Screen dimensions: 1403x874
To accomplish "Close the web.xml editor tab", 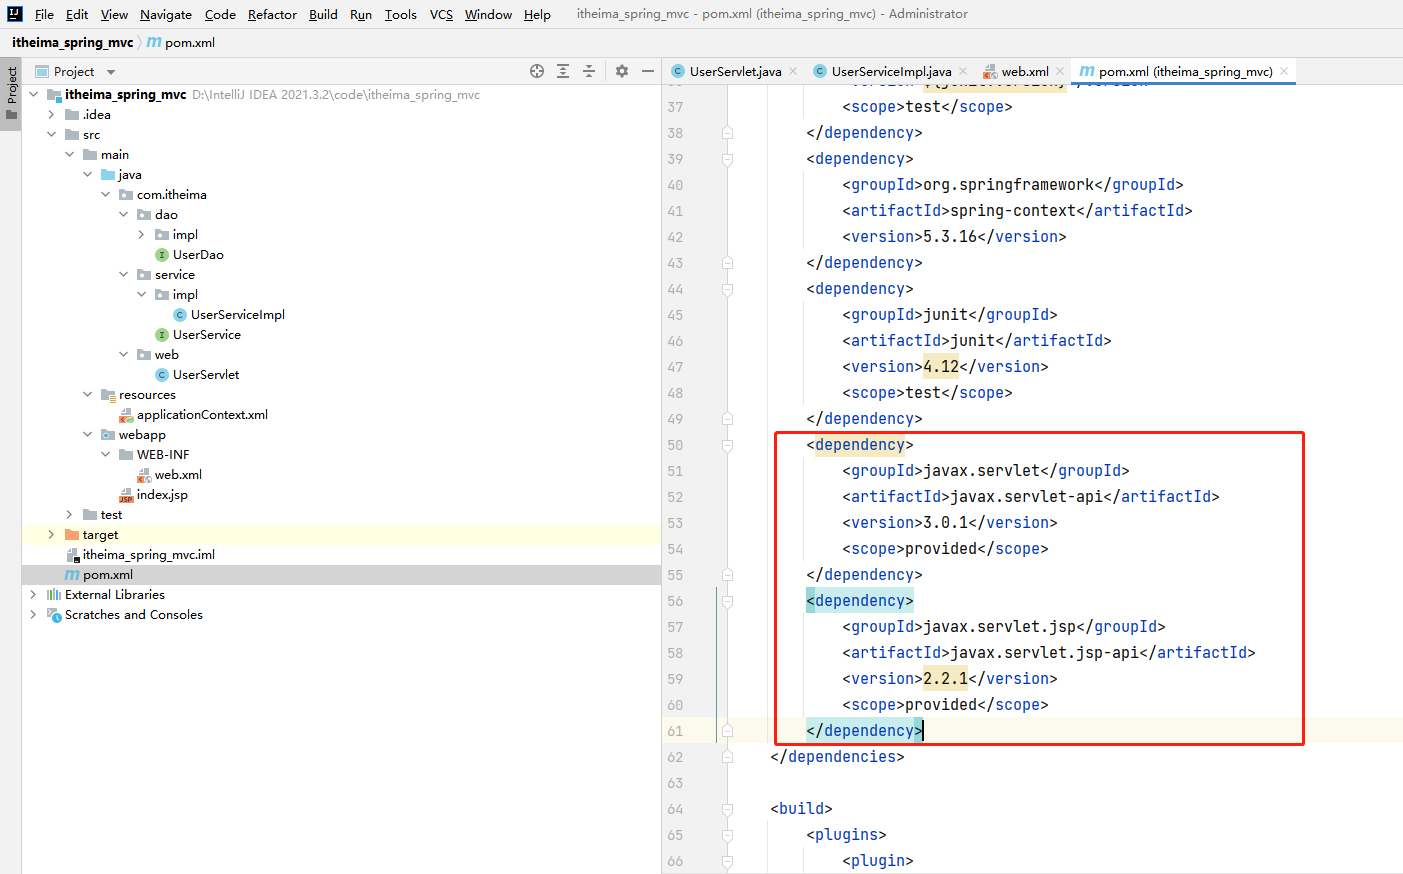I will pos(1060,71).
